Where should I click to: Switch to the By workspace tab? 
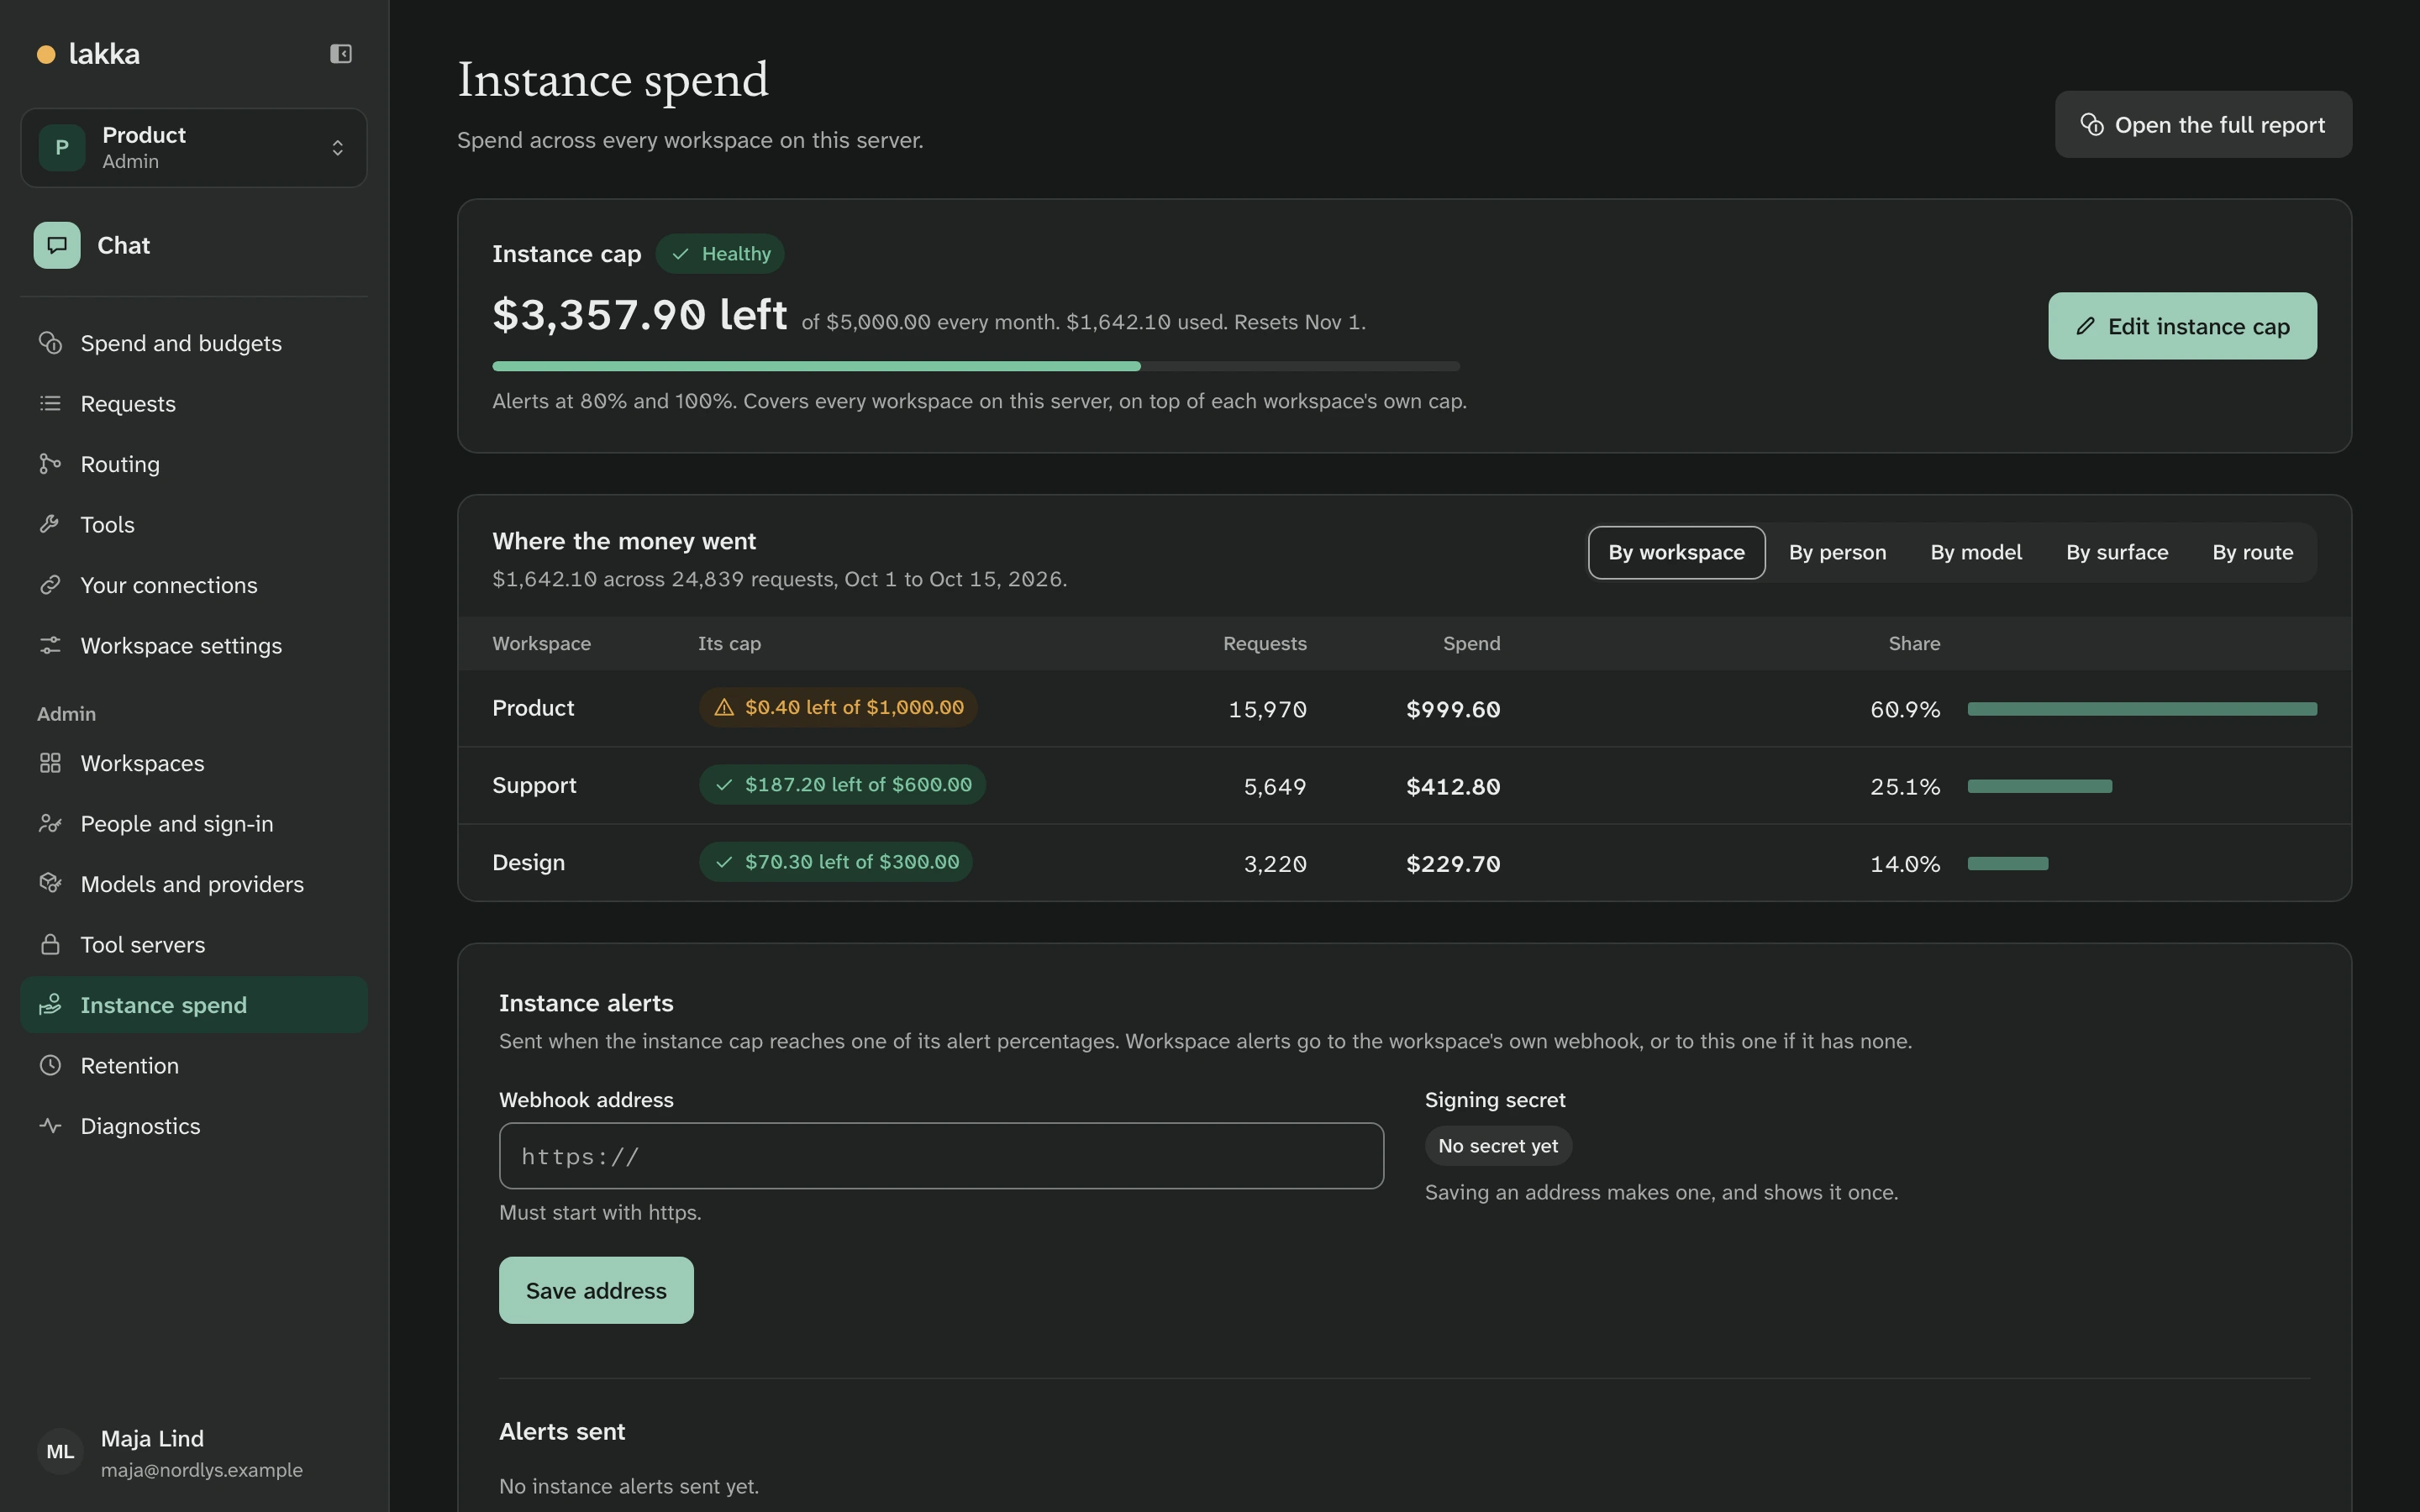tap(1676, 552)
